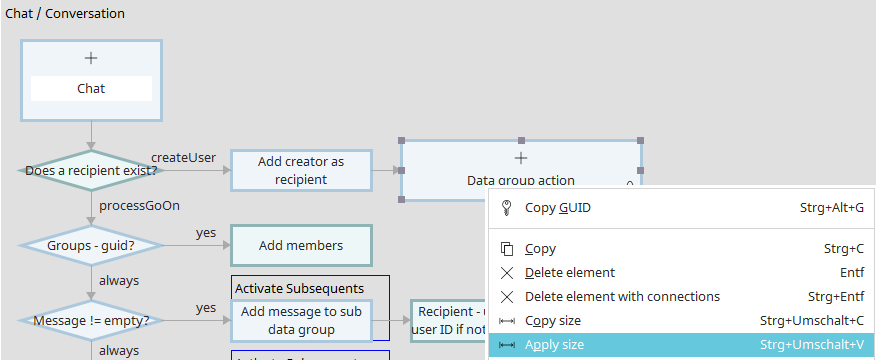Click top-right resize handle of Data group action
This screenshot has width=876, height=360.
[x=641, y=140]
